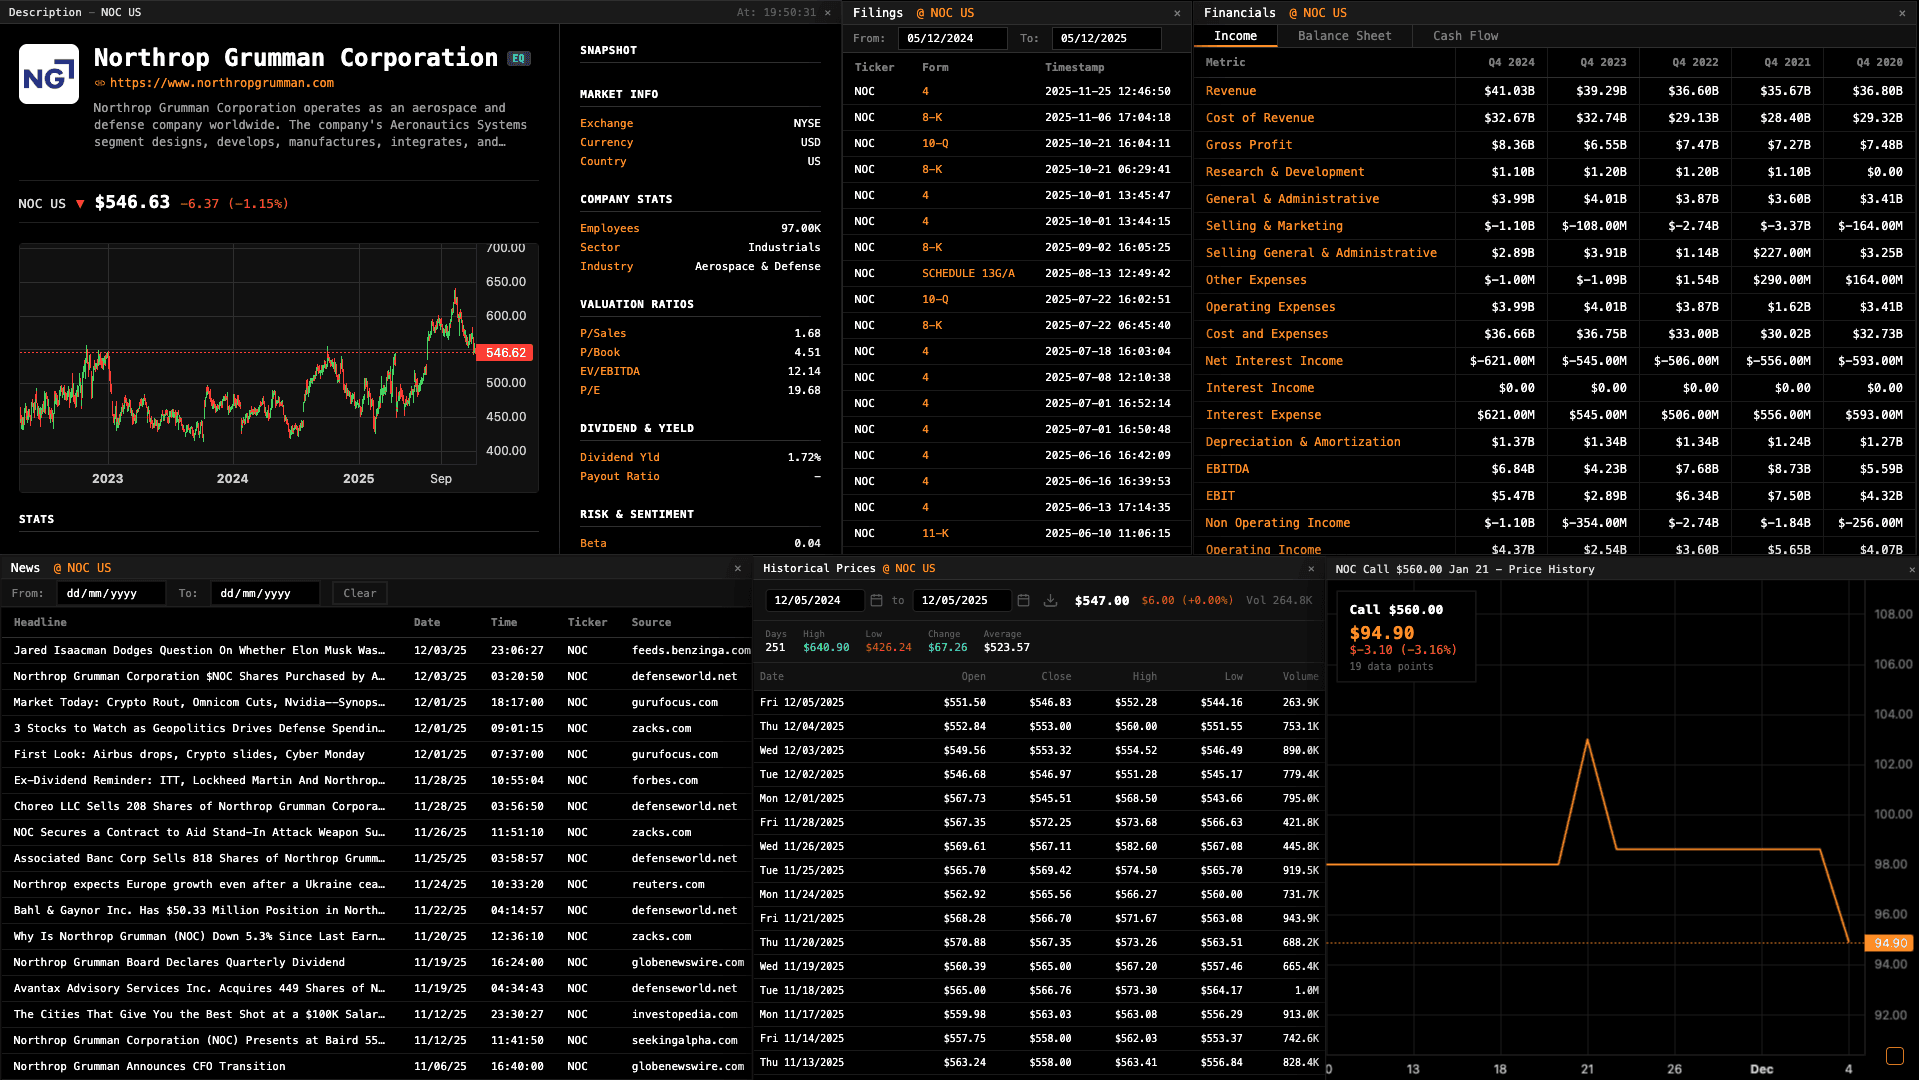Click the Northrop Grumman NG logo

click(x=49, y=74)
